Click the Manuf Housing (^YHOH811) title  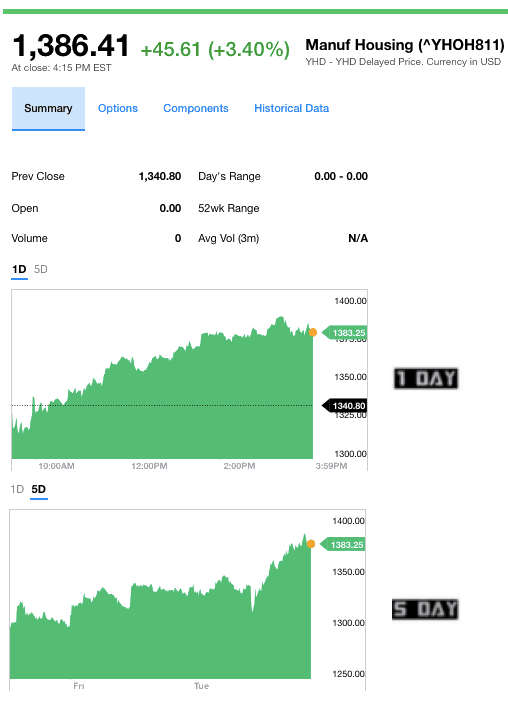pyautogui.click(x=405, y=45)
